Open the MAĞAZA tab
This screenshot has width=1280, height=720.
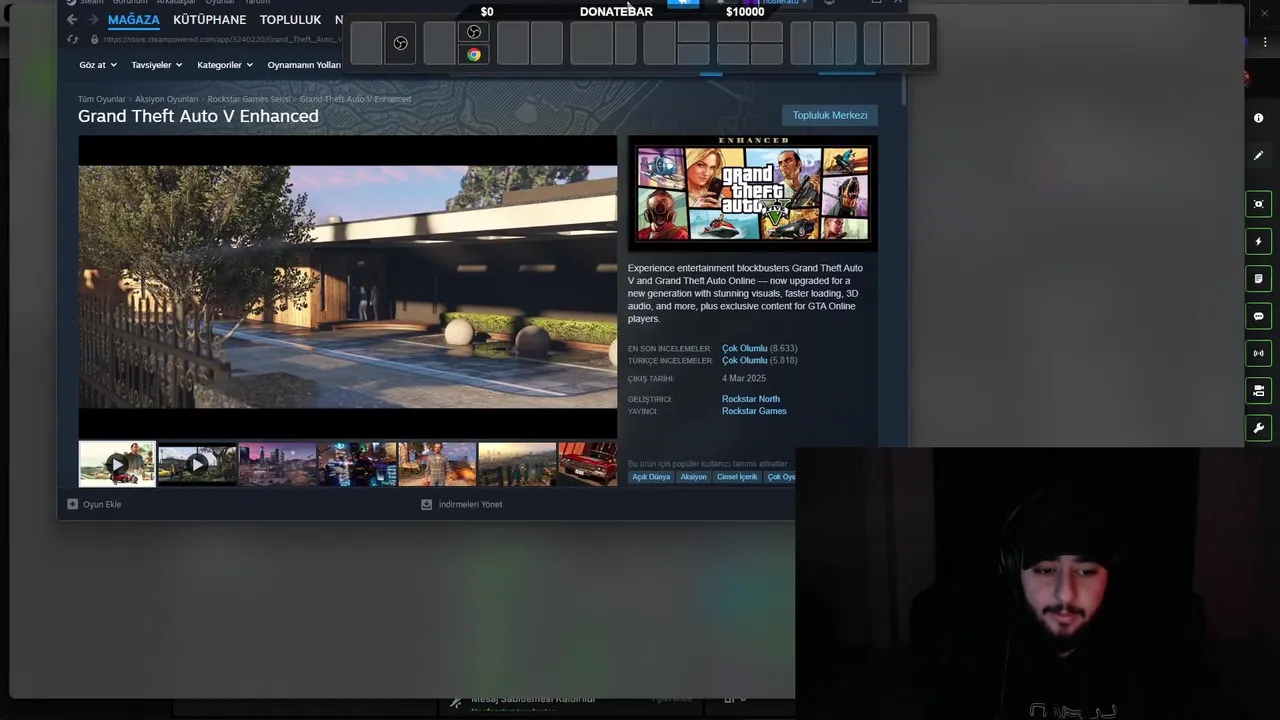point(134,20)
